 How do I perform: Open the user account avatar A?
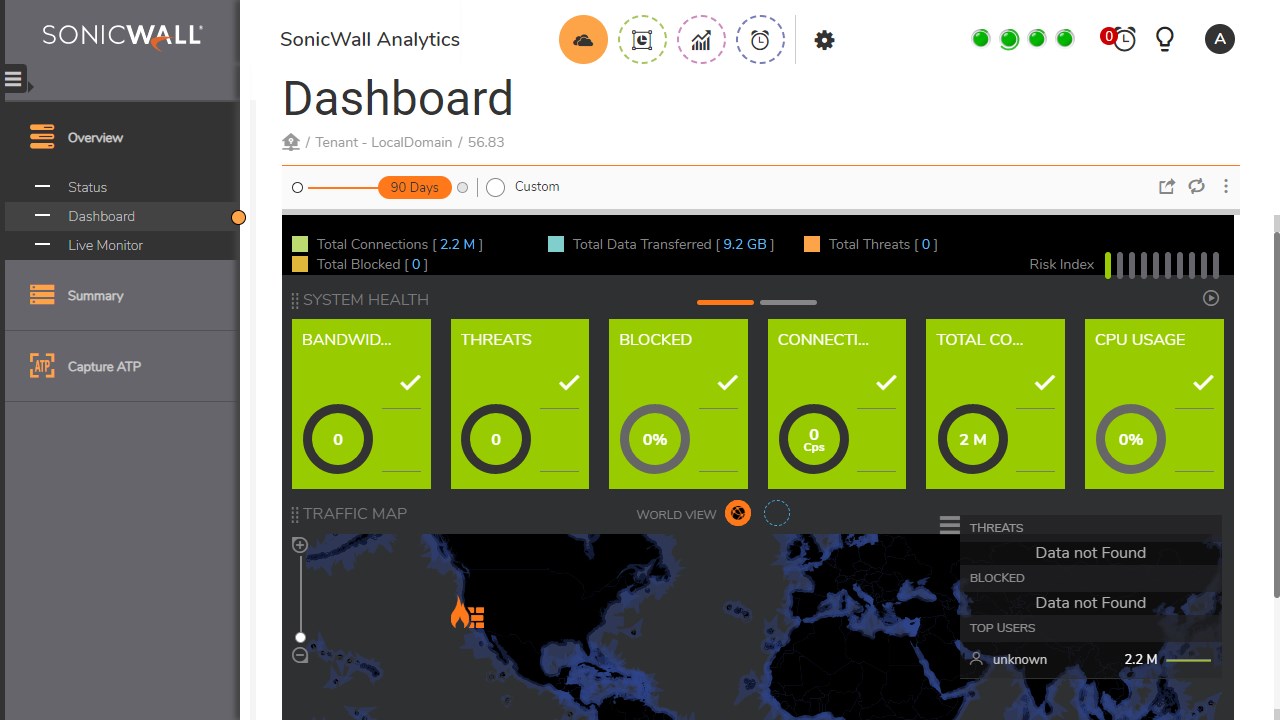pyautogui.click(x=1219, y=39)
